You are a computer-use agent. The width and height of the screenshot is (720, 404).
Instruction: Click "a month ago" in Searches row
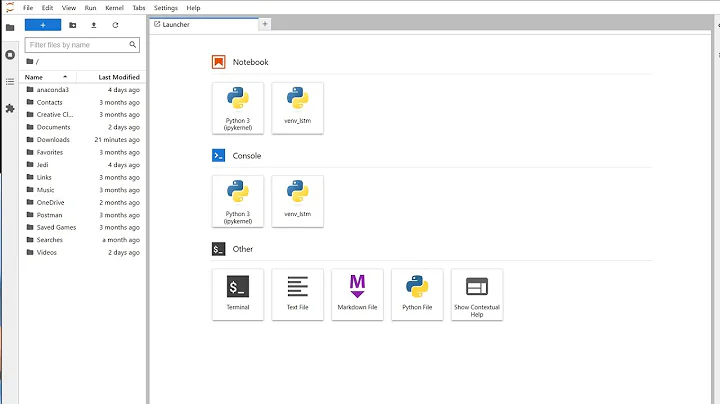click(x=121, y=240)
